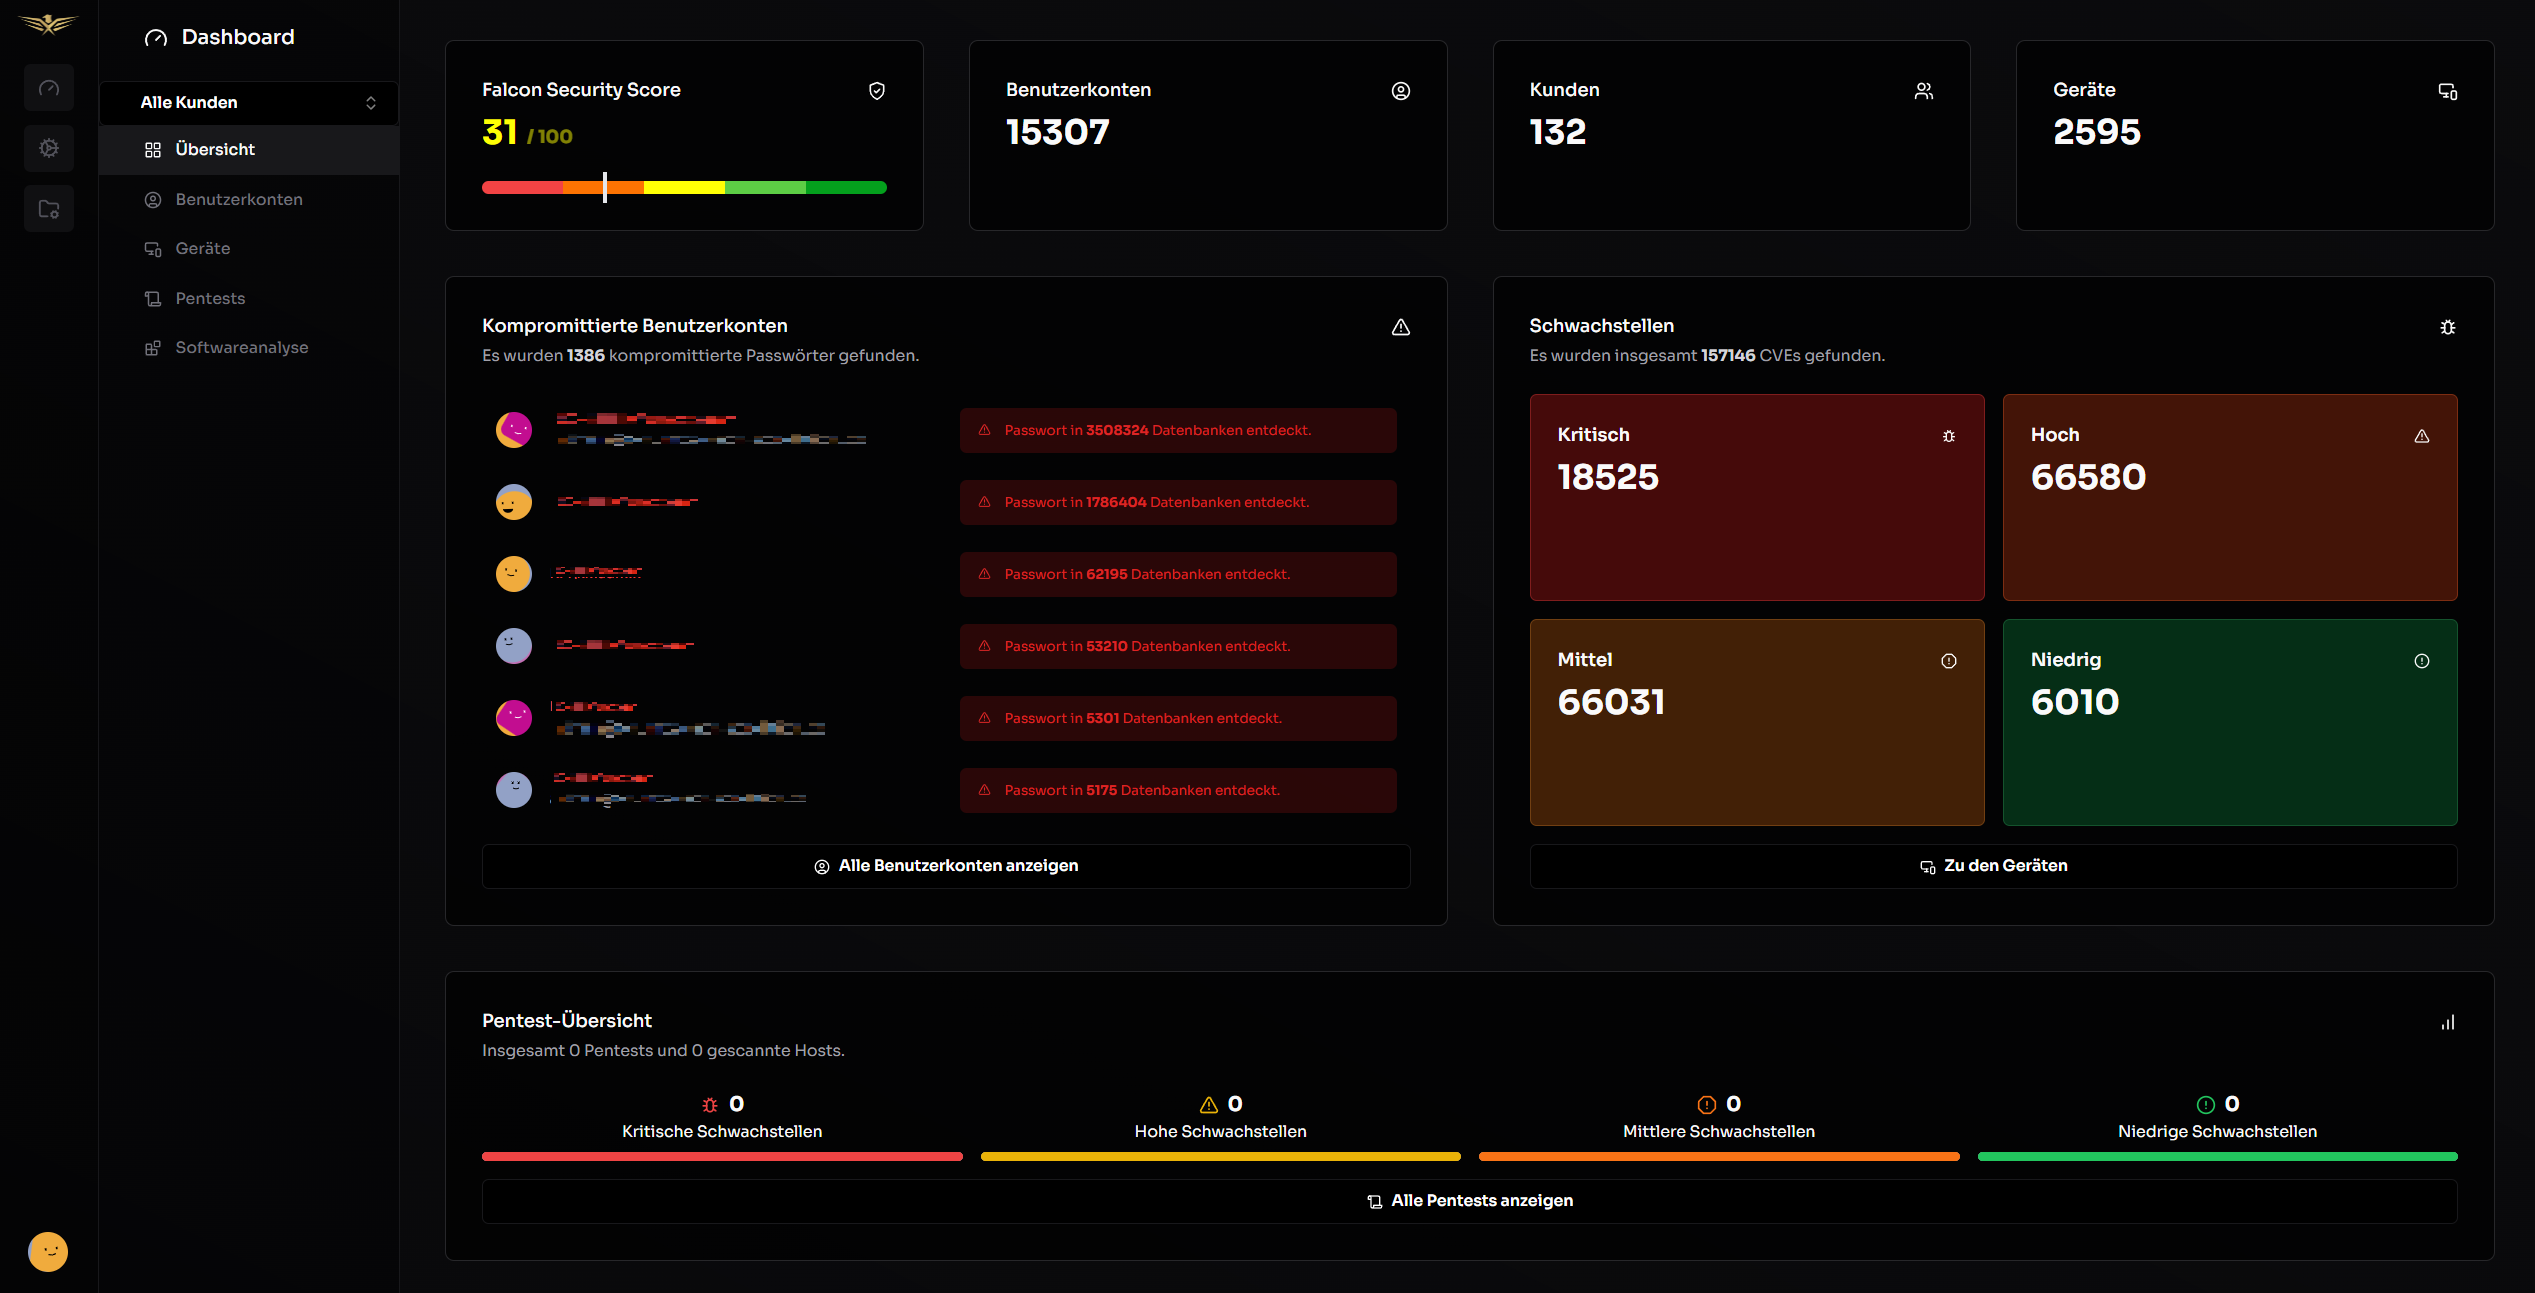Open Benutzerkonten in the sidebar
The height and width of the screenshot is (1293, 2535).
pos(249,199)
